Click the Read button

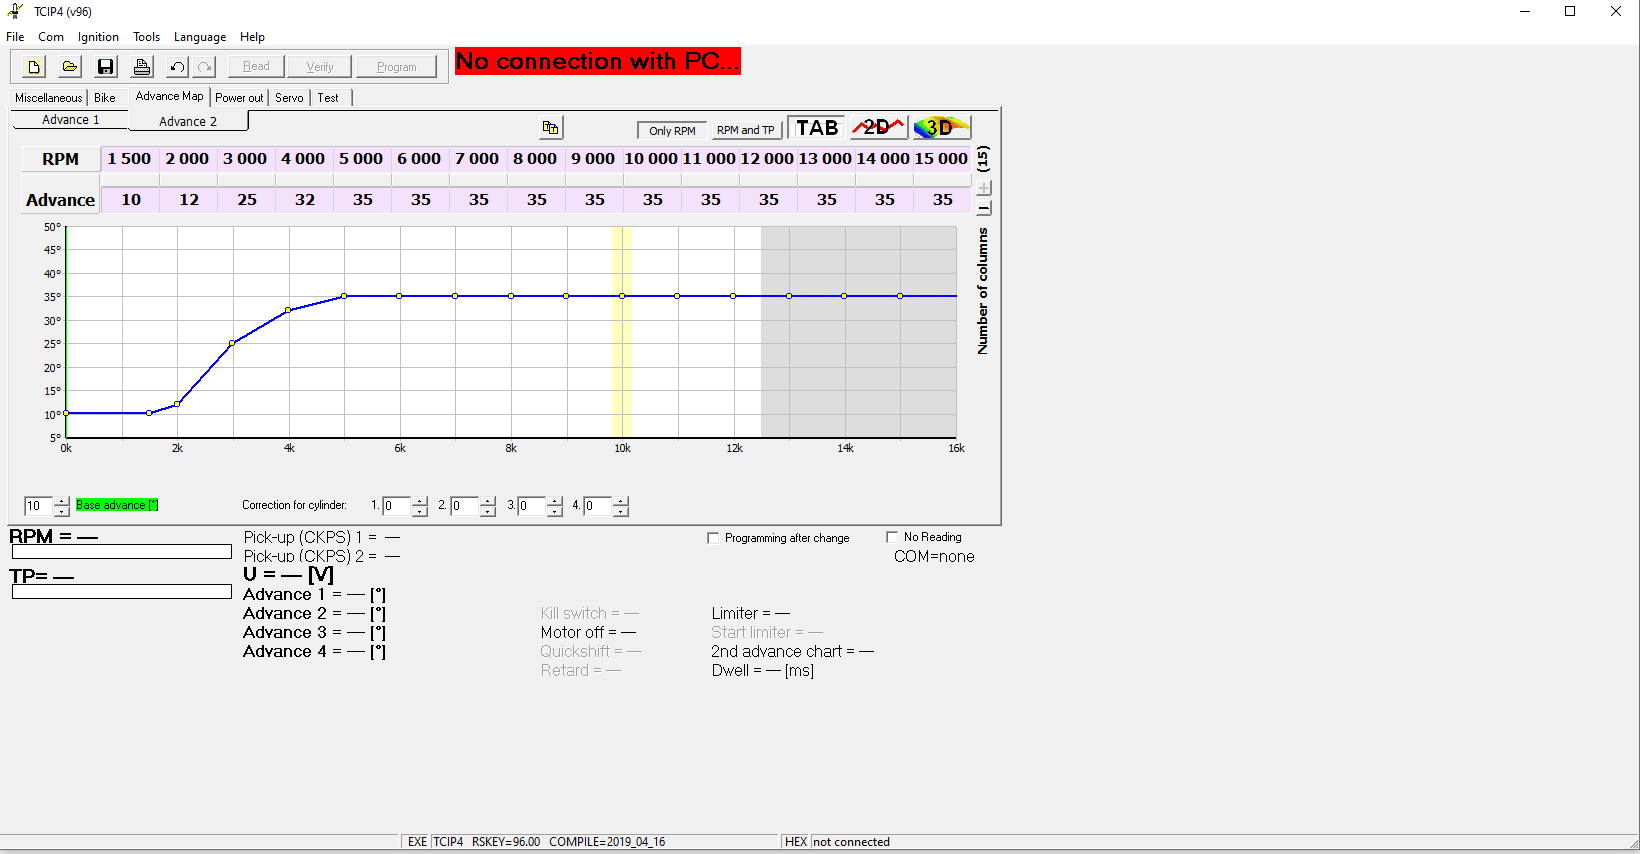(x=256, y=67)
